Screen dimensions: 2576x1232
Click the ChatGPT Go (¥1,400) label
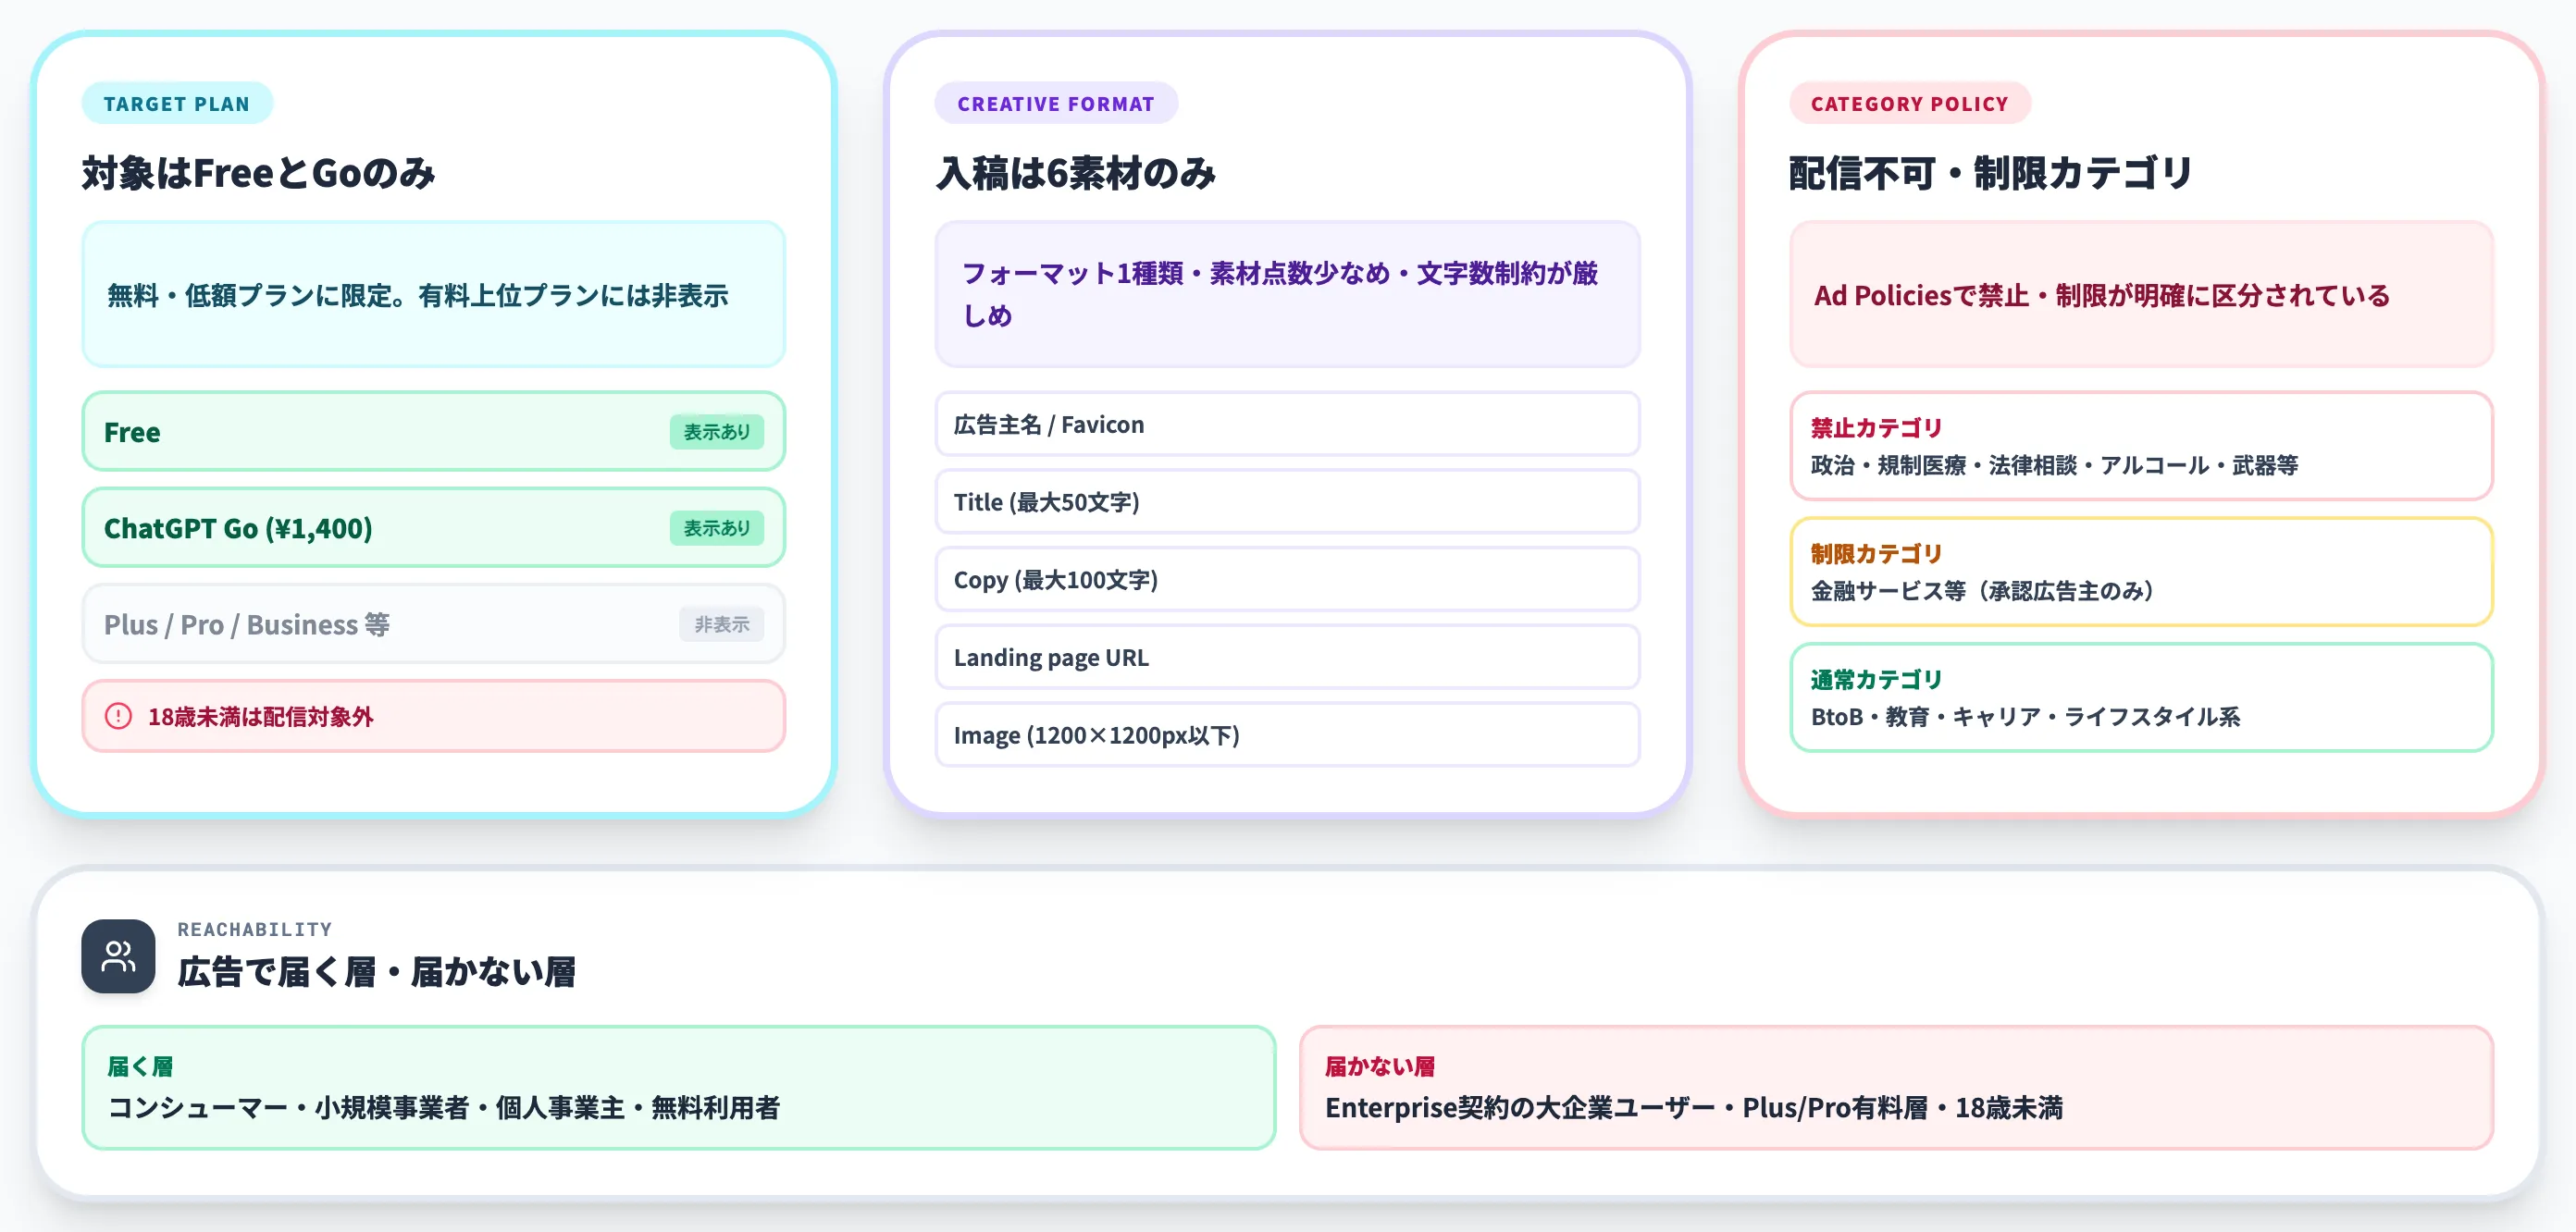[238, 528]
